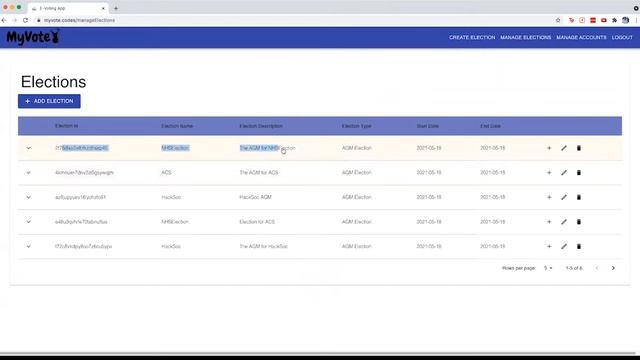This screenshot has height=360, width=640.
Task: Reload the browser page
Action: (25, 20)
